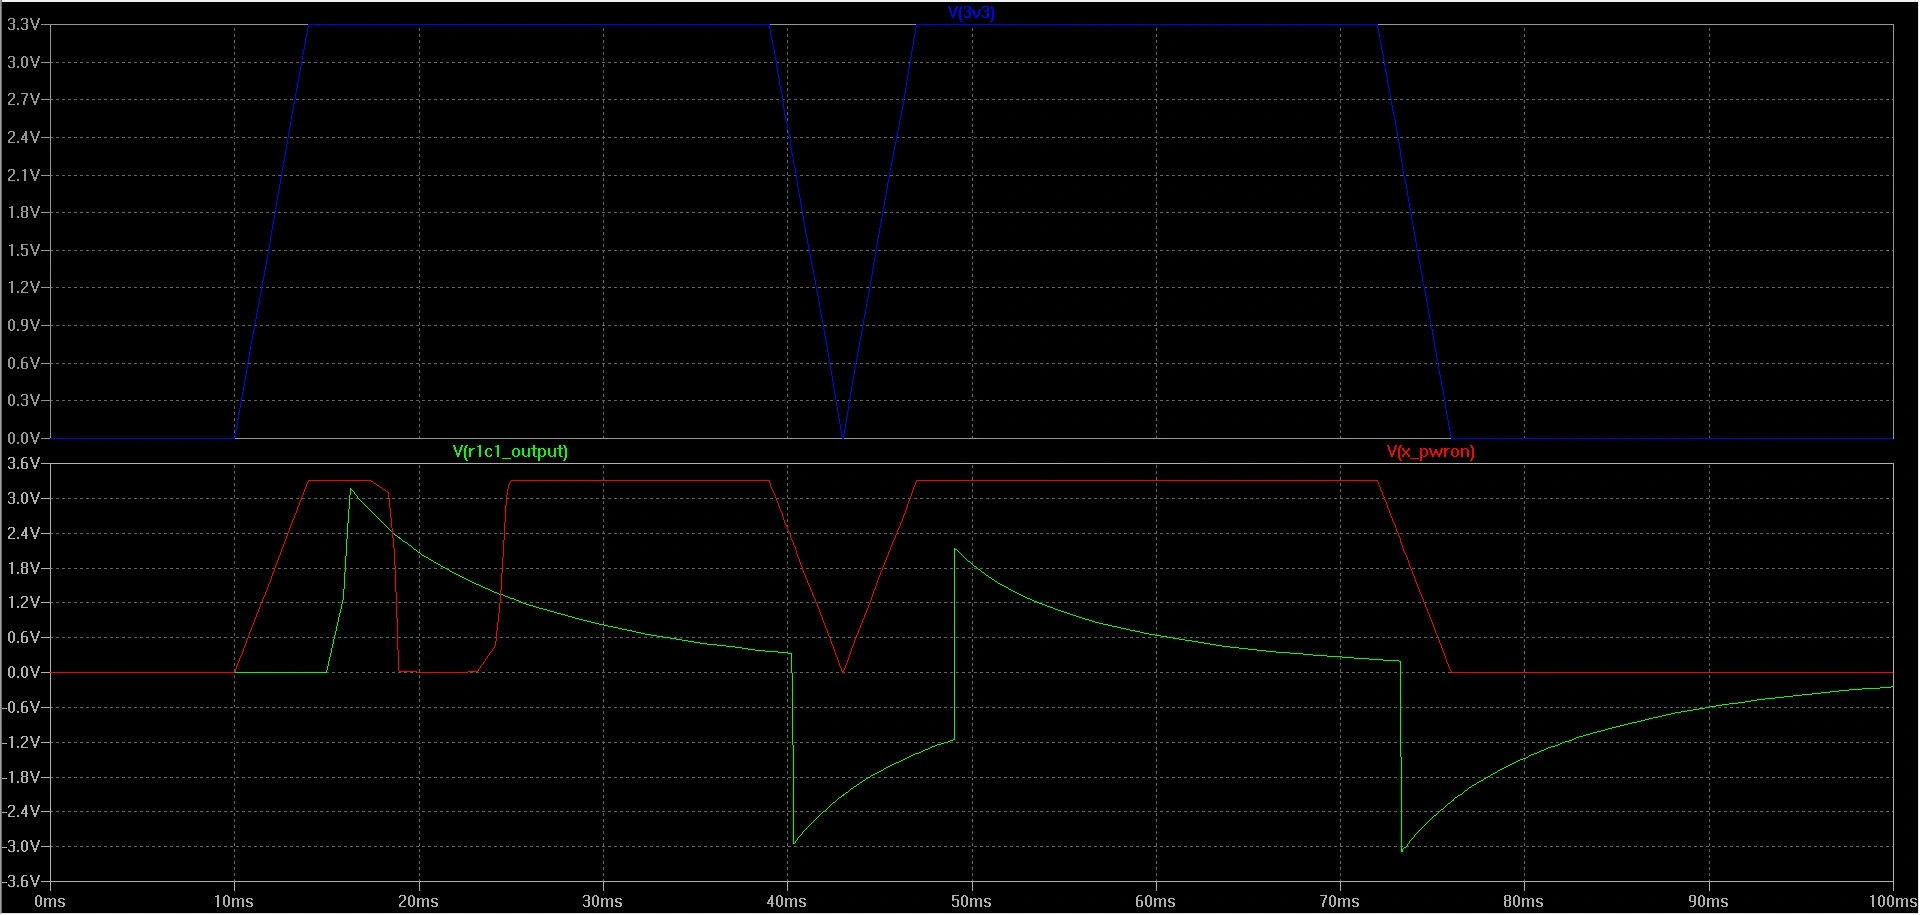
Task: Click the red trace's dip bottom near 43ms
Action: (843, 671)
